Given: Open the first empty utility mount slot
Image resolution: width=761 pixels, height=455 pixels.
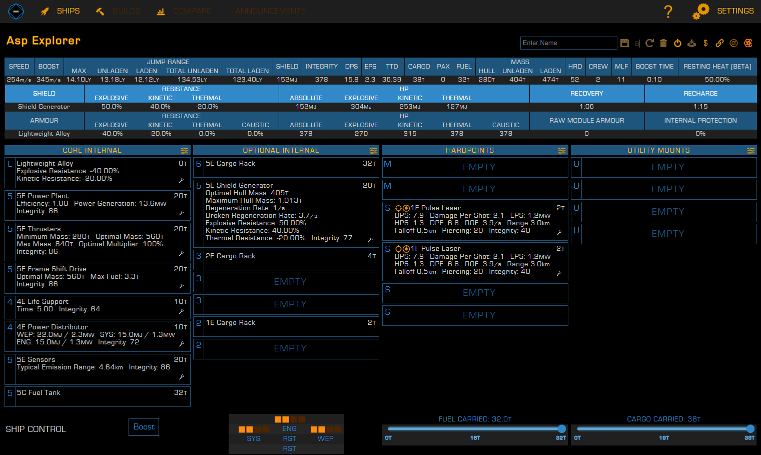Looking at the screenshot, I should (664, 167).
